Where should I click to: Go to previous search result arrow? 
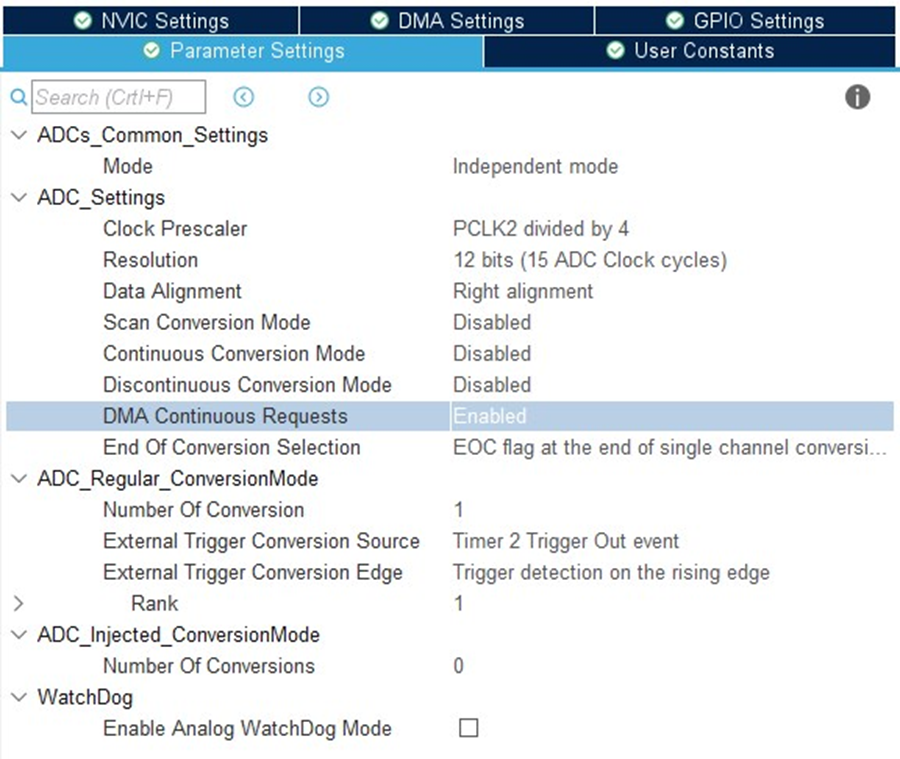point(243,97)
